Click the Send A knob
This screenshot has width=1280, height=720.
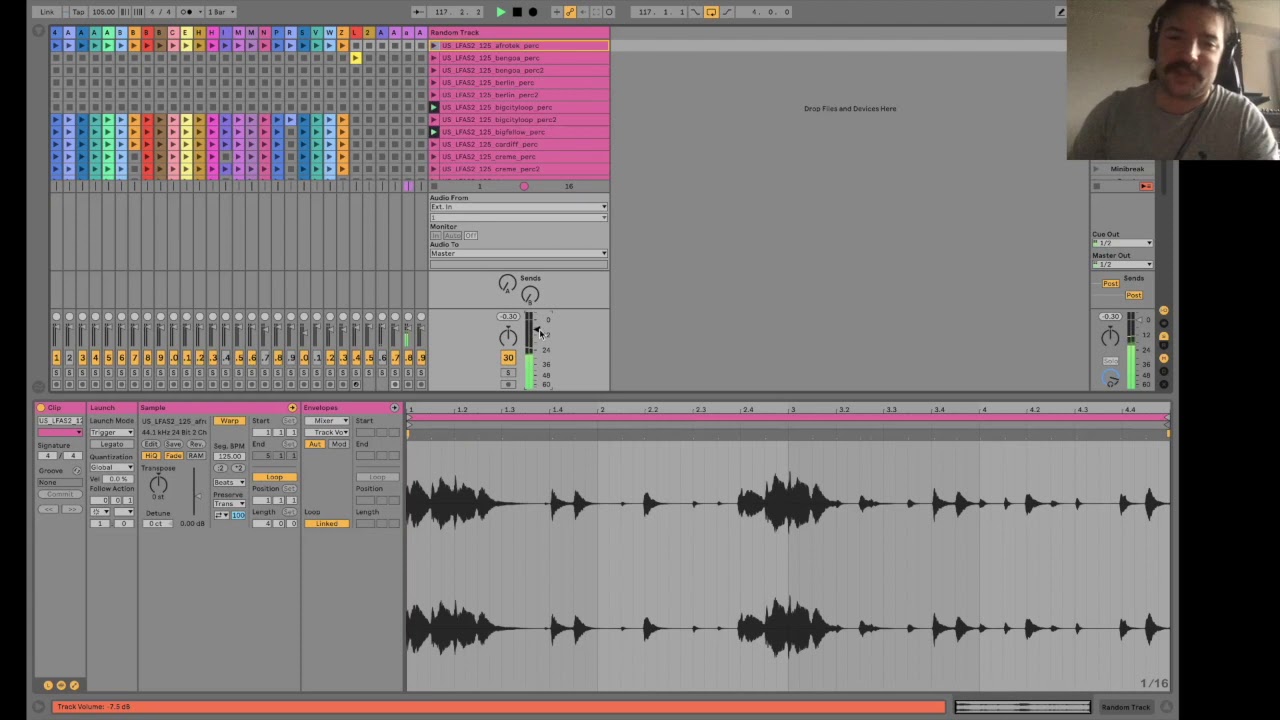(x=507, y=284)
